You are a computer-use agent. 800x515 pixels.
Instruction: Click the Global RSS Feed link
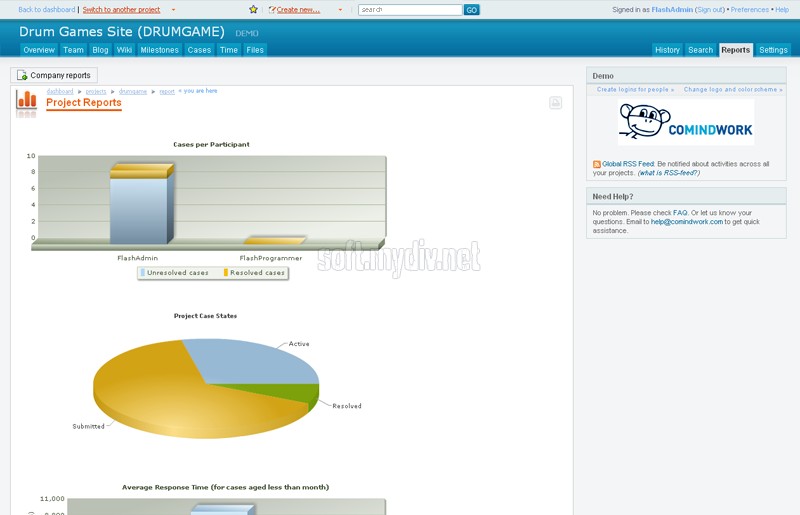628,164
